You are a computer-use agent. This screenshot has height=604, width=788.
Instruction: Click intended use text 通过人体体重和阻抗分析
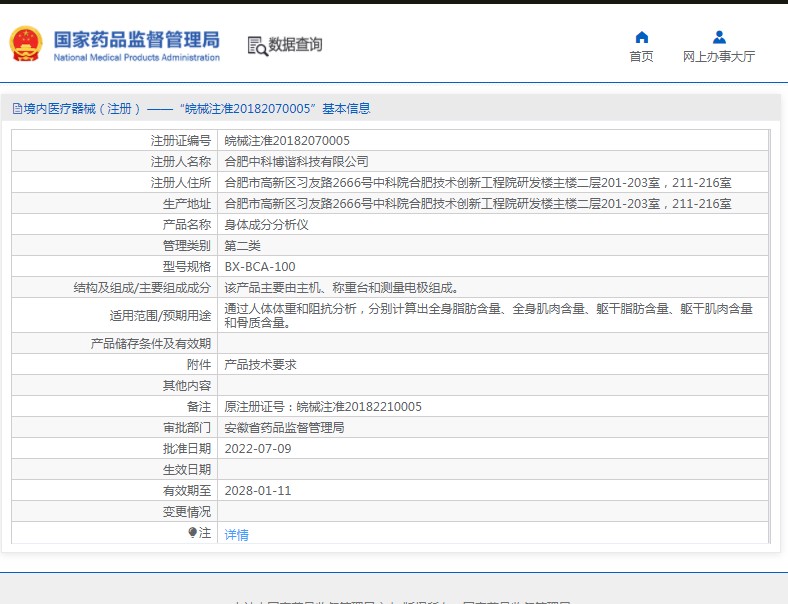click(x=488, y=316)
